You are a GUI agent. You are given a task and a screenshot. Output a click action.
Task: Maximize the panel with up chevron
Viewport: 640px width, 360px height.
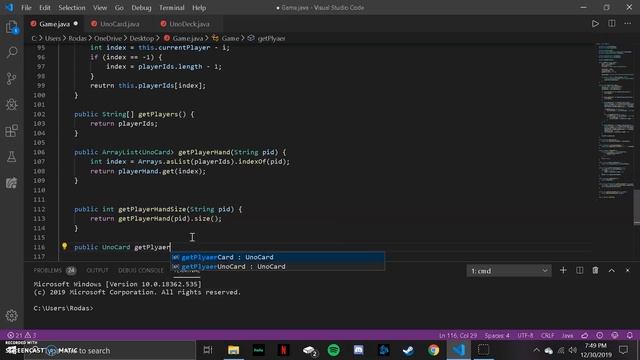click(611, 270)
